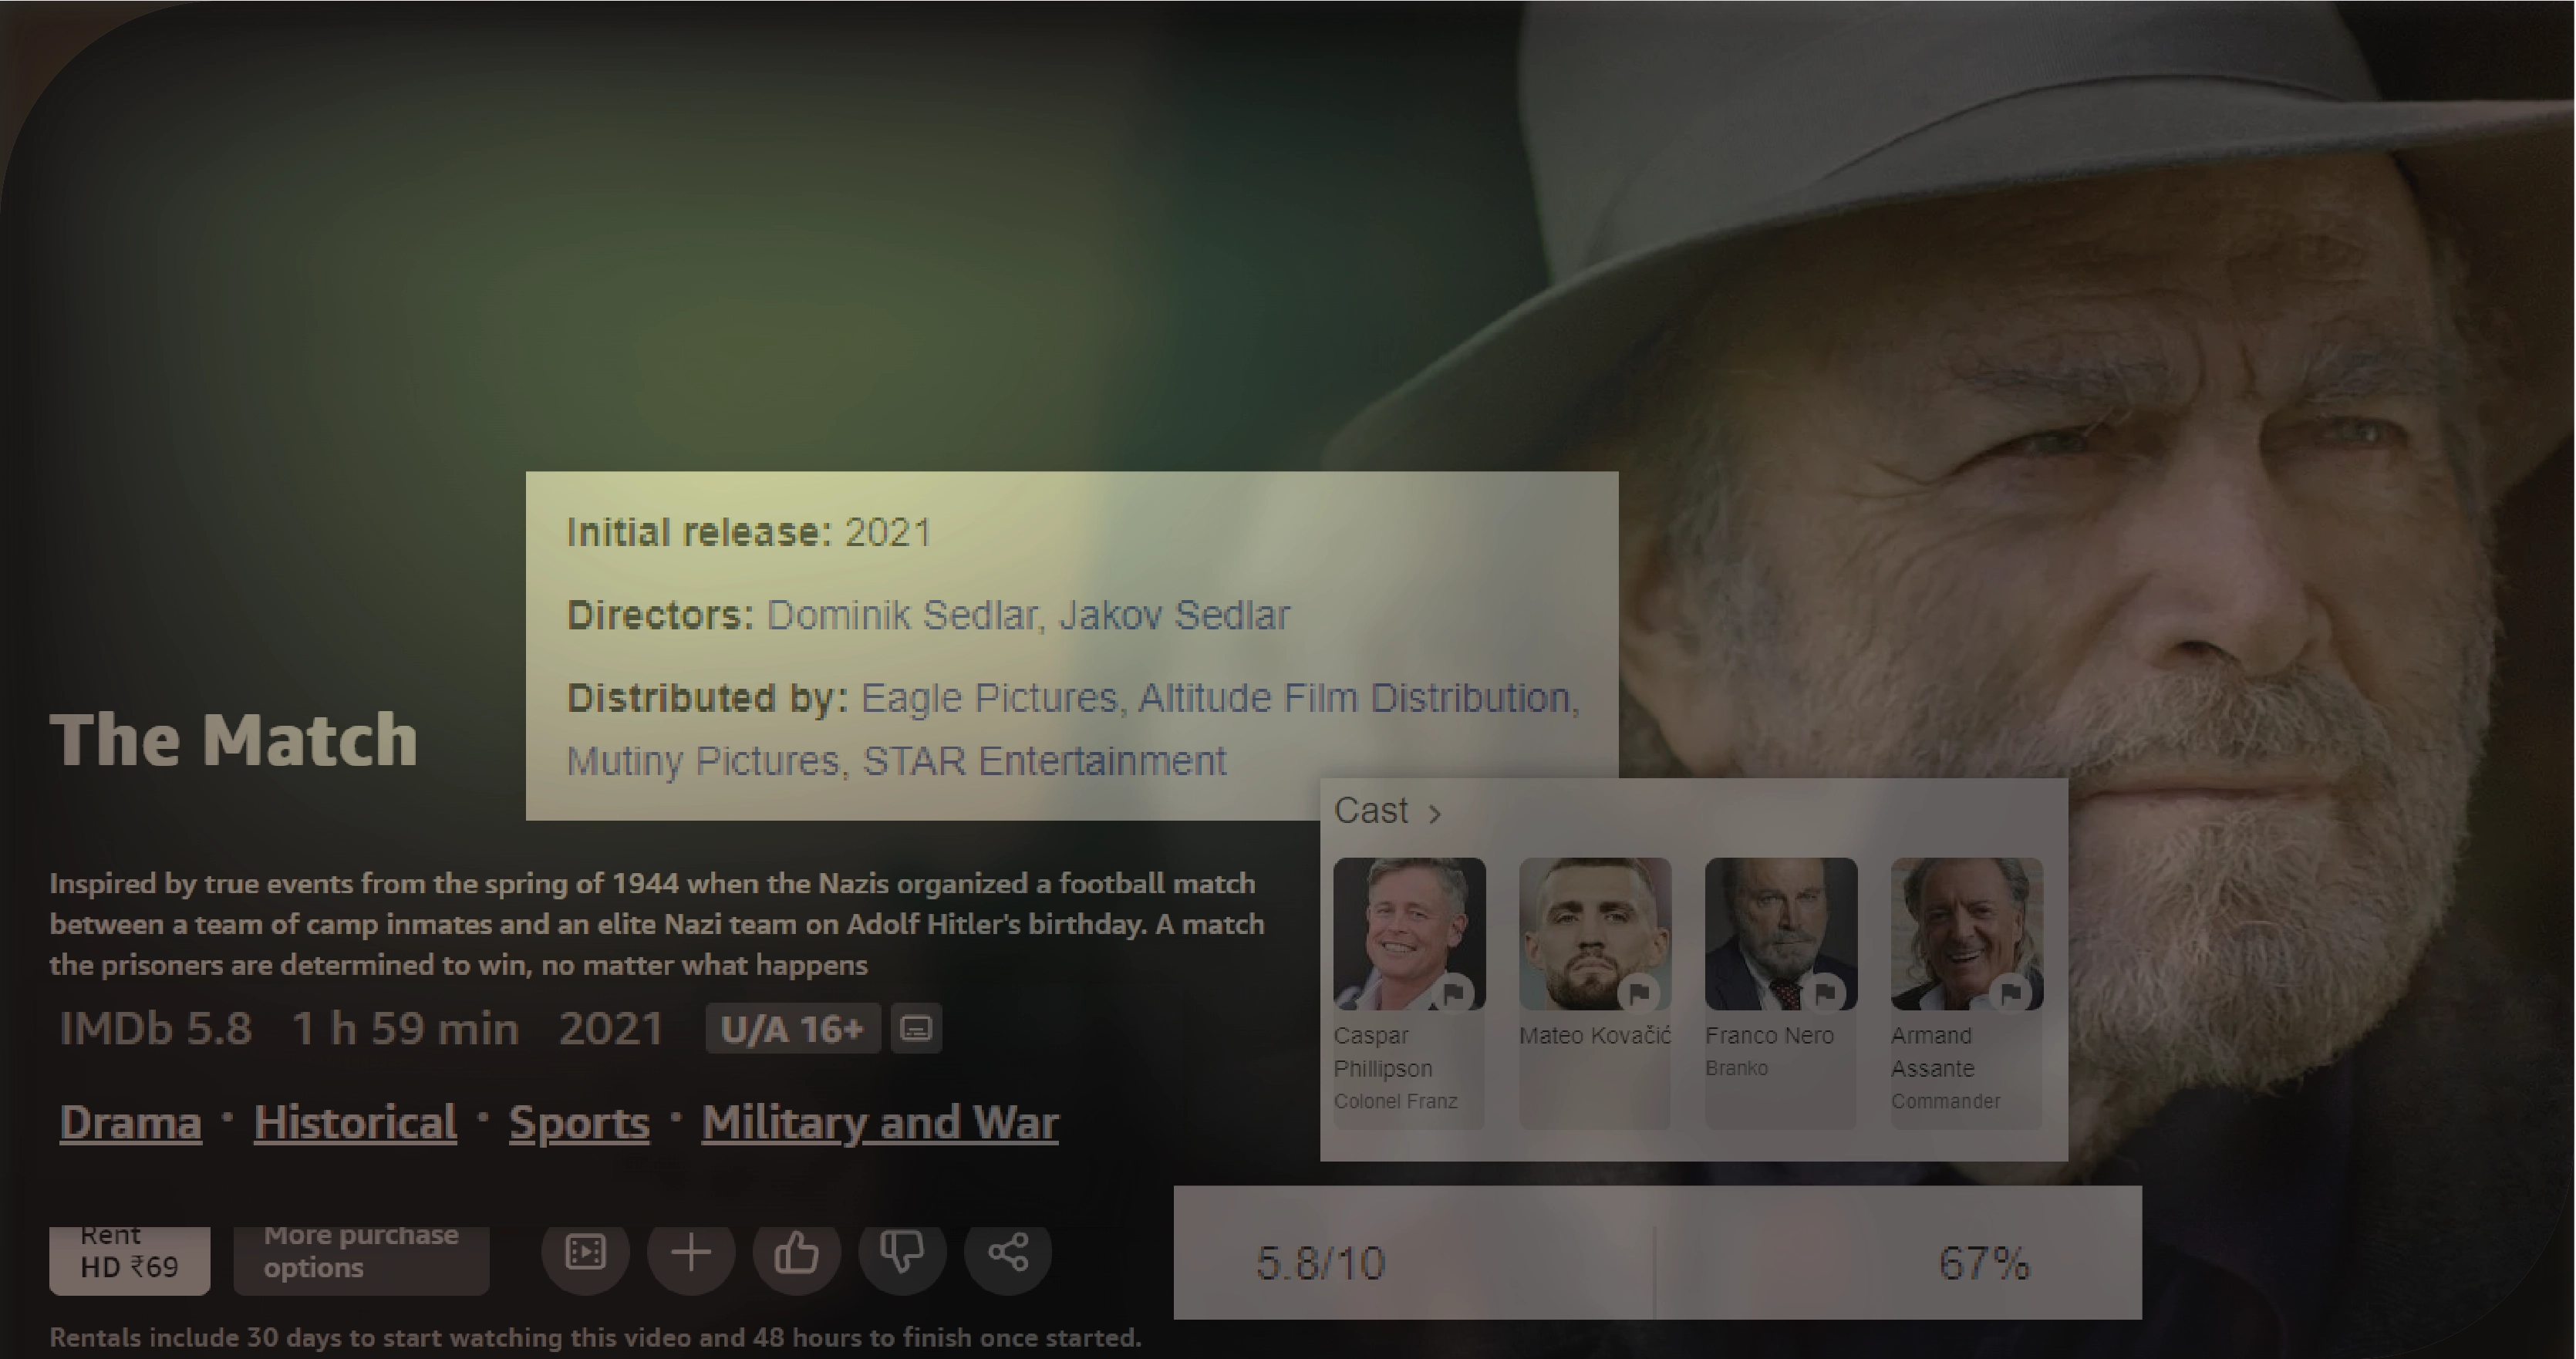Like this movie with thumbs up
The width and height of the screenshot is (2576, 1359).
797,1253
